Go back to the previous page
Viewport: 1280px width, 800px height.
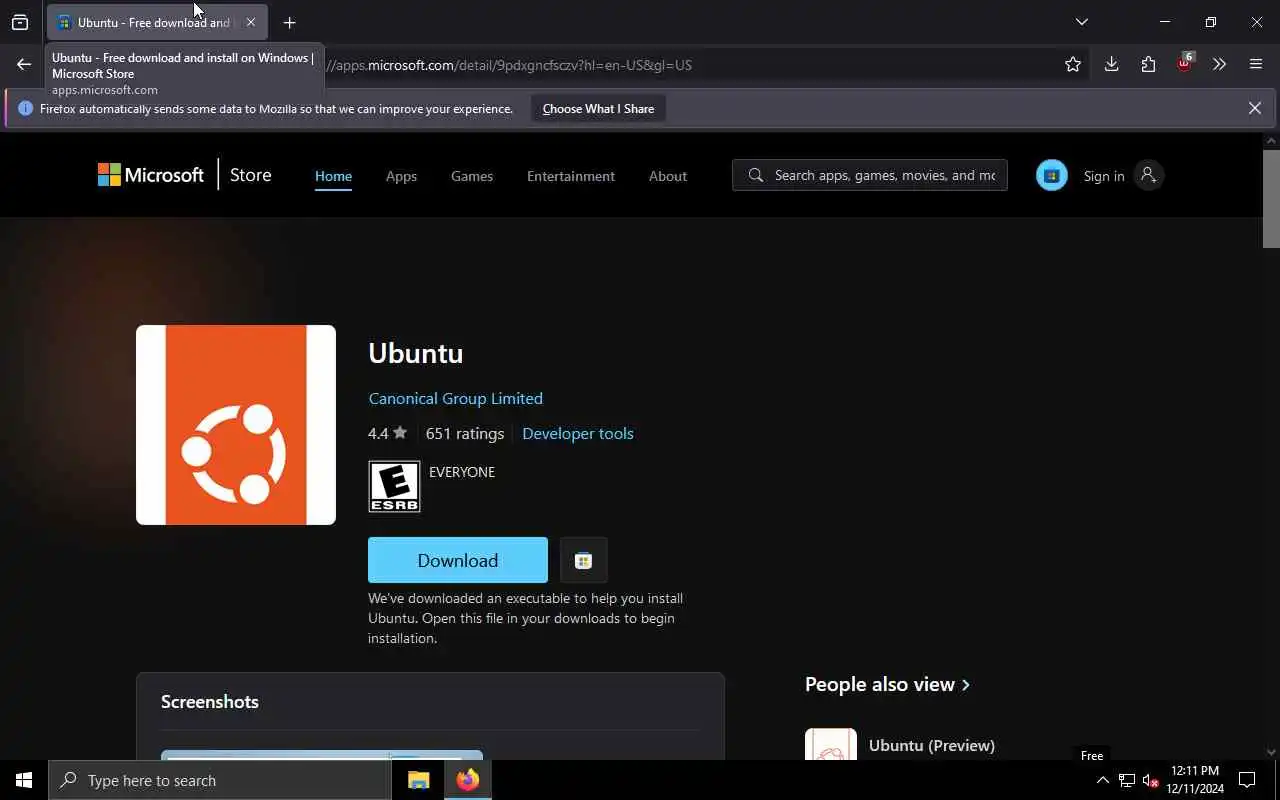coord(24,65)
